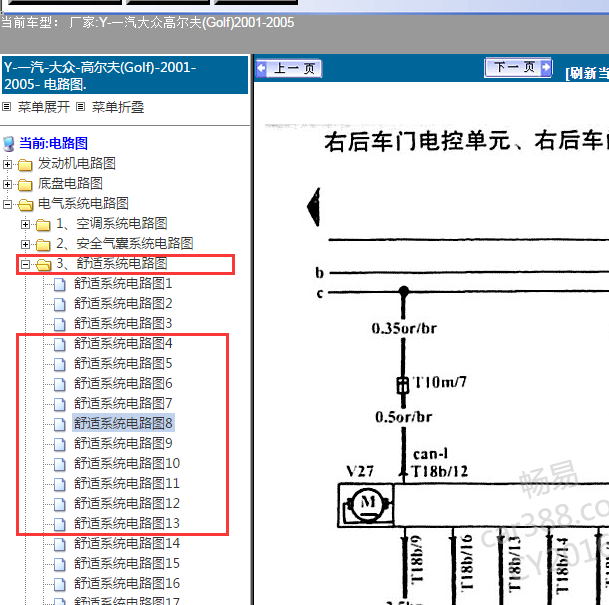Click page icon beside 舒适系统电路图16

coord(59,584)
